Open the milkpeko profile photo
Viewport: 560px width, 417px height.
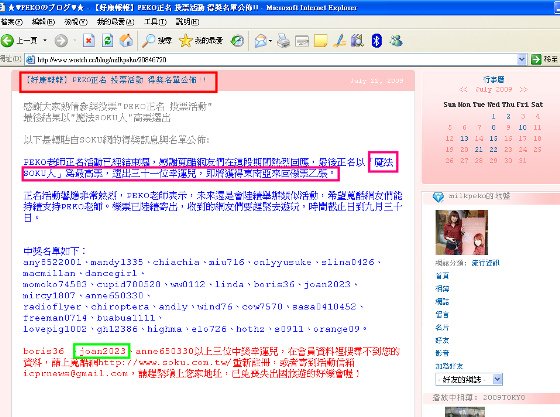pos(461,232)
